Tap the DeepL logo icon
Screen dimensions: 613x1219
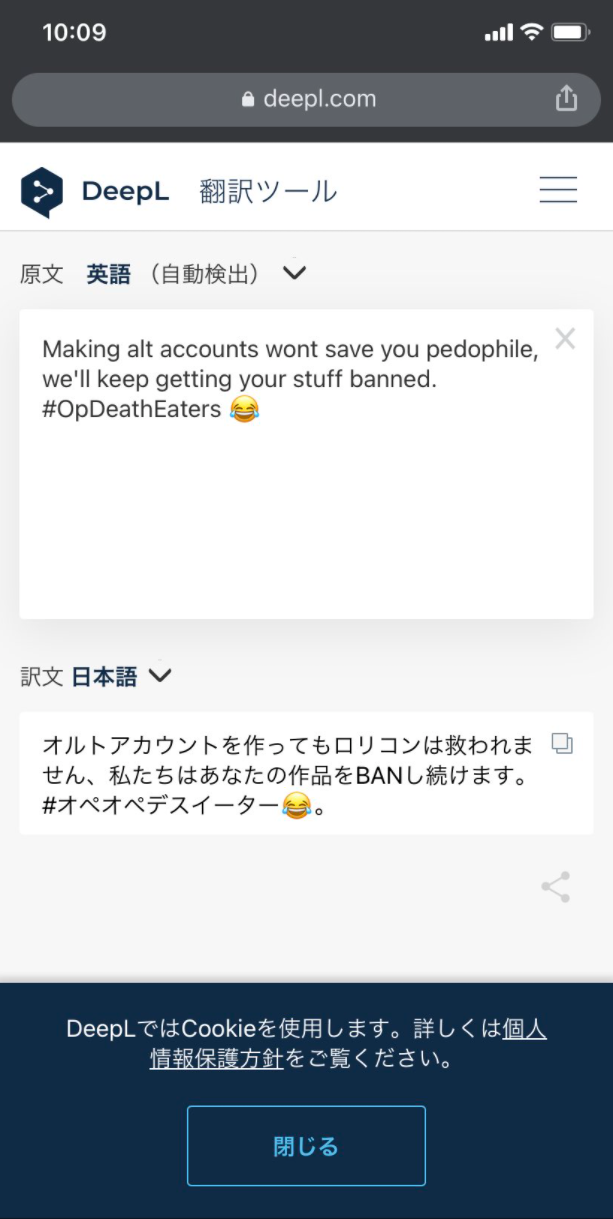[42, 192]
